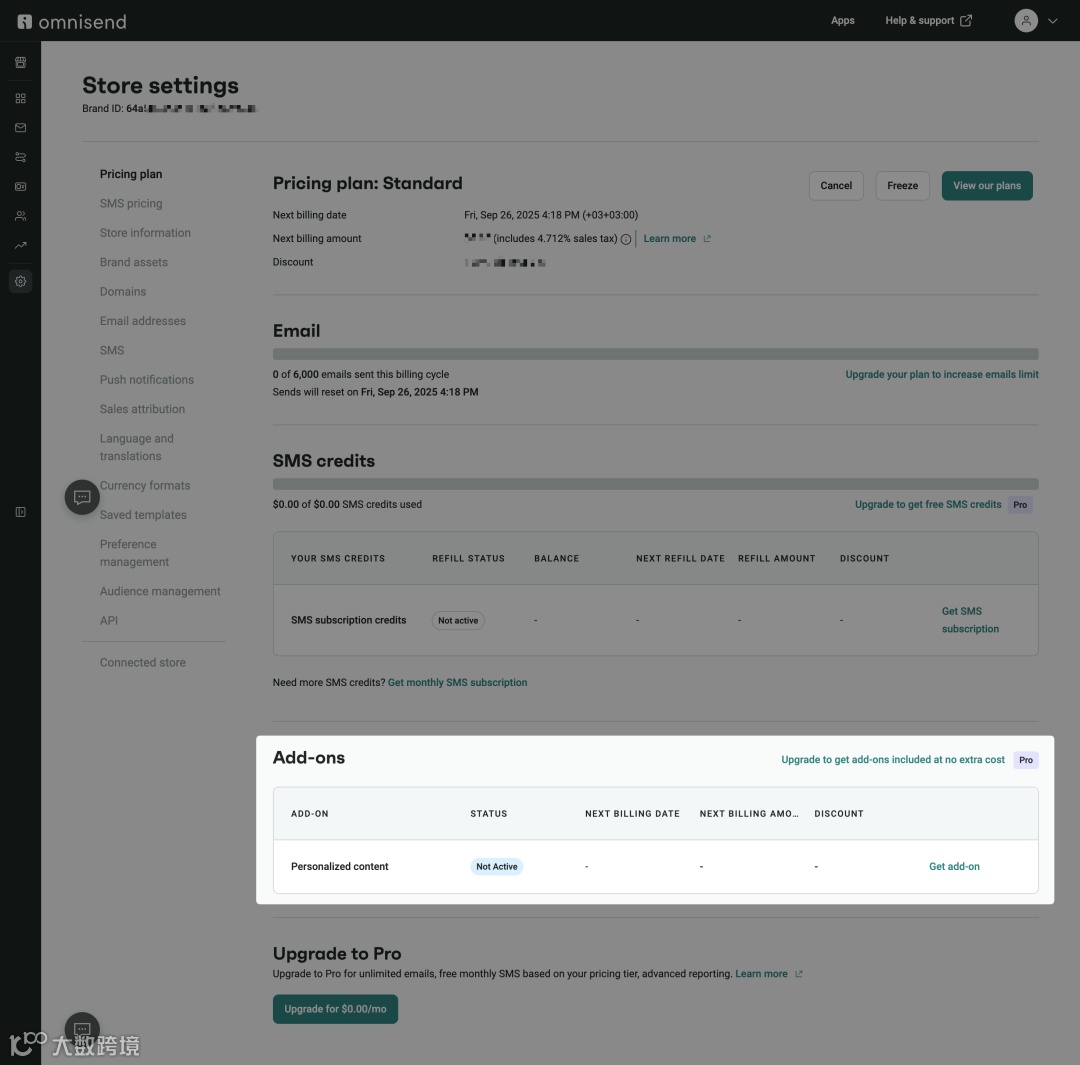Open Saved templates settings
Image resolution: width=1080 pixels, height=1065 pixels.
143,515
